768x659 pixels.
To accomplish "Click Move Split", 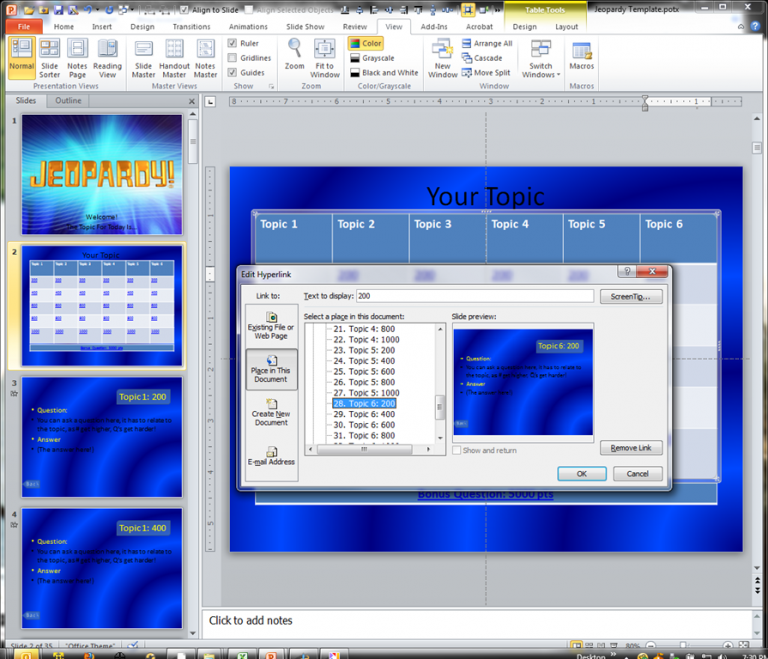I will pyautogui.click(x=486, y=73).
